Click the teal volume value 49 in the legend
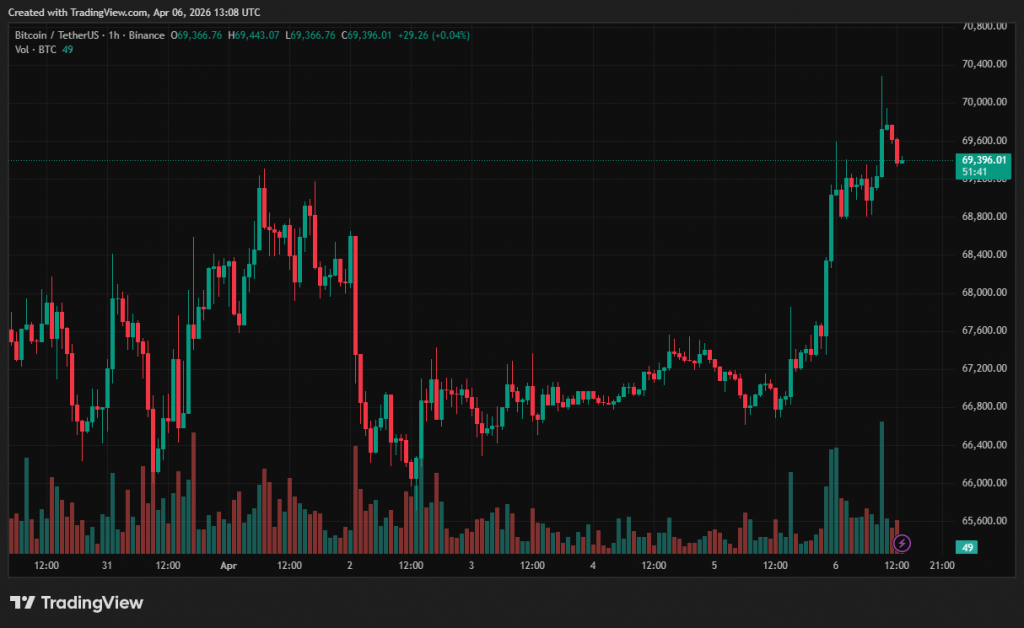1024x628 pixels. [x=68, y=49]
